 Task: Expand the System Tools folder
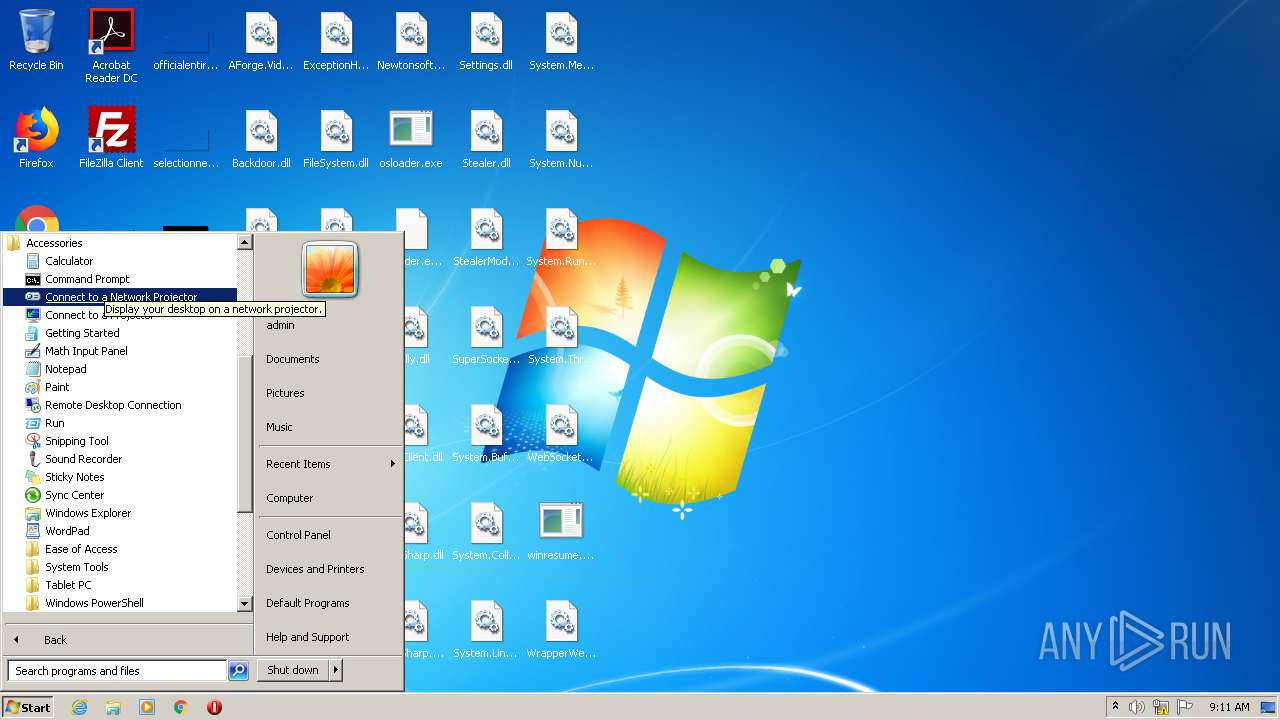pos(120,567)
